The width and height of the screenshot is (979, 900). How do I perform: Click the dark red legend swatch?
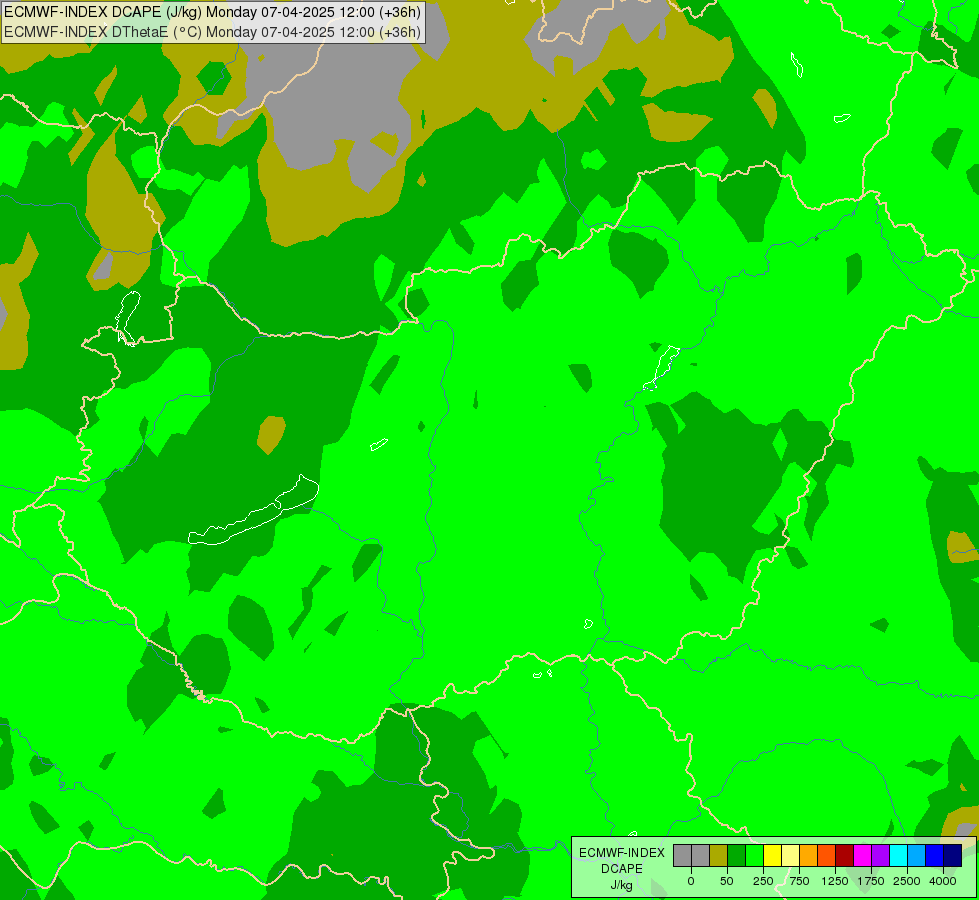tap(844, 856)
